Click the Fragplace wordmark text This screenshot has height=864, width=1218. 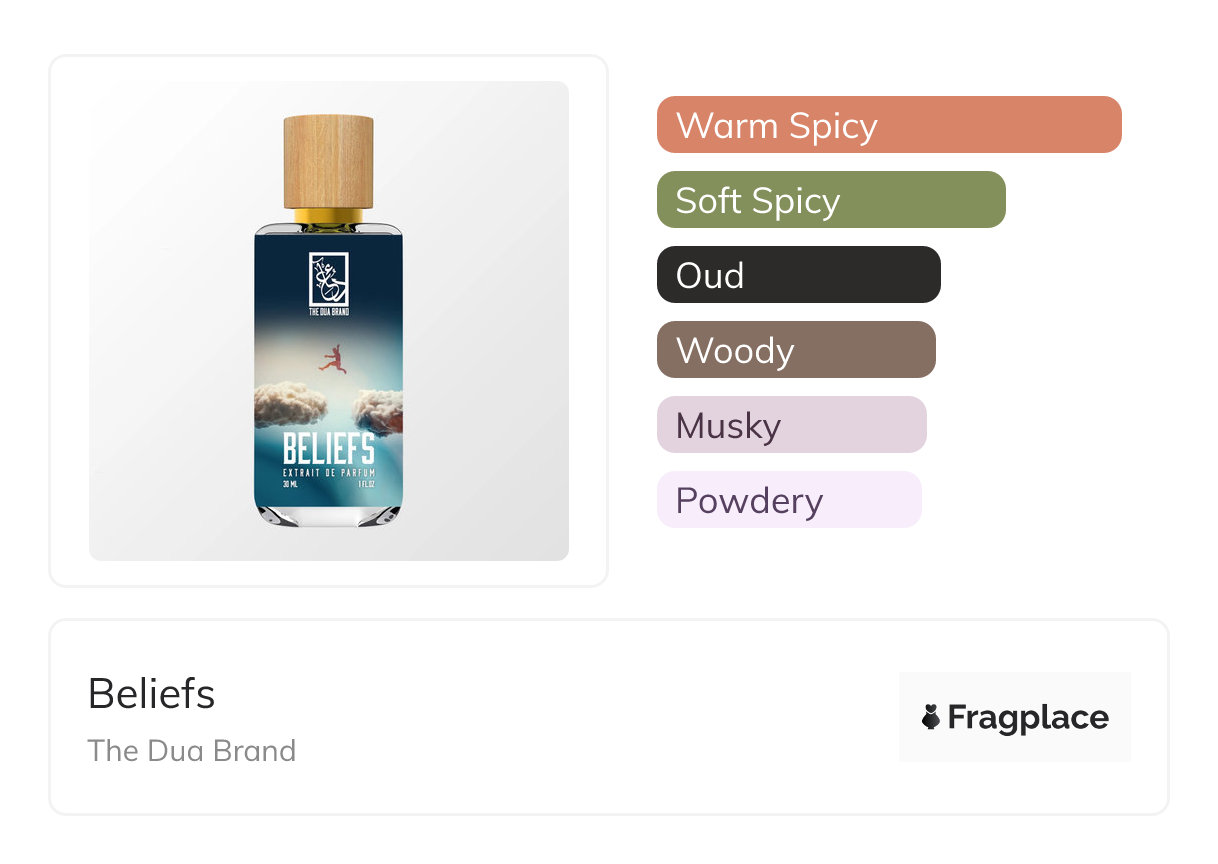click(1027, 717)
